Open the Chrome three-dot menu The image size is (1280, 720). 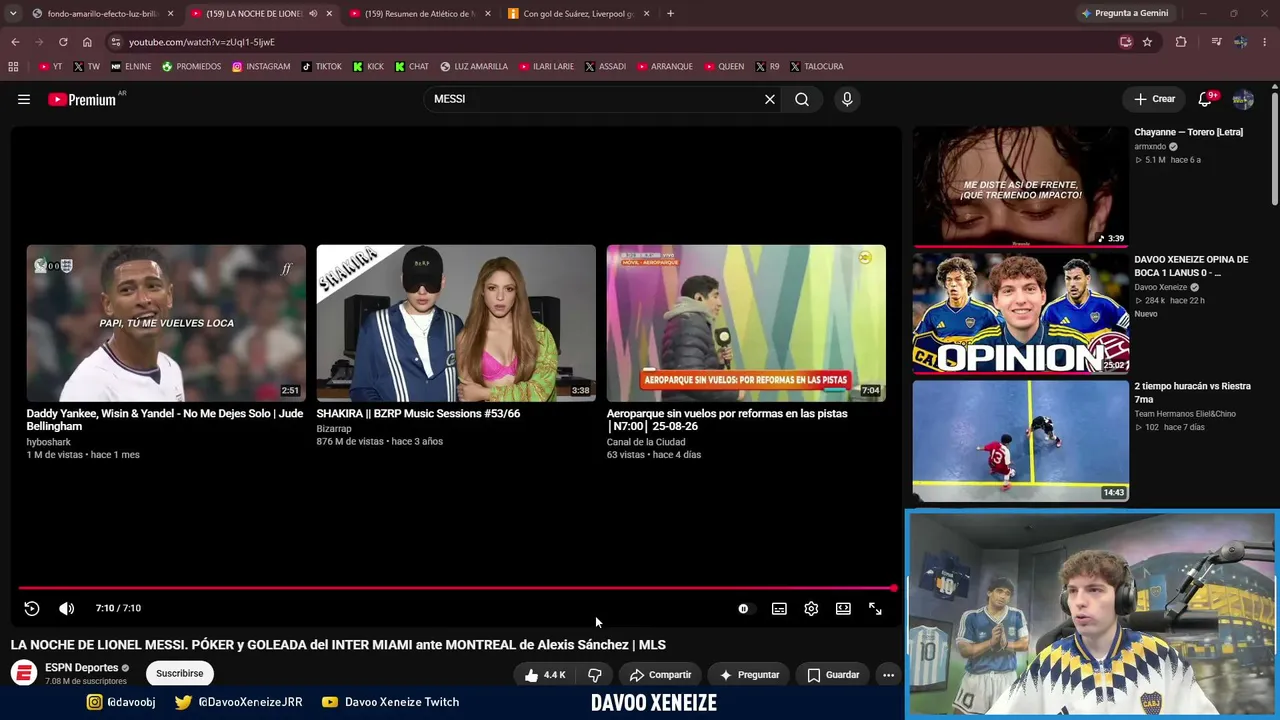[1266, 42]
